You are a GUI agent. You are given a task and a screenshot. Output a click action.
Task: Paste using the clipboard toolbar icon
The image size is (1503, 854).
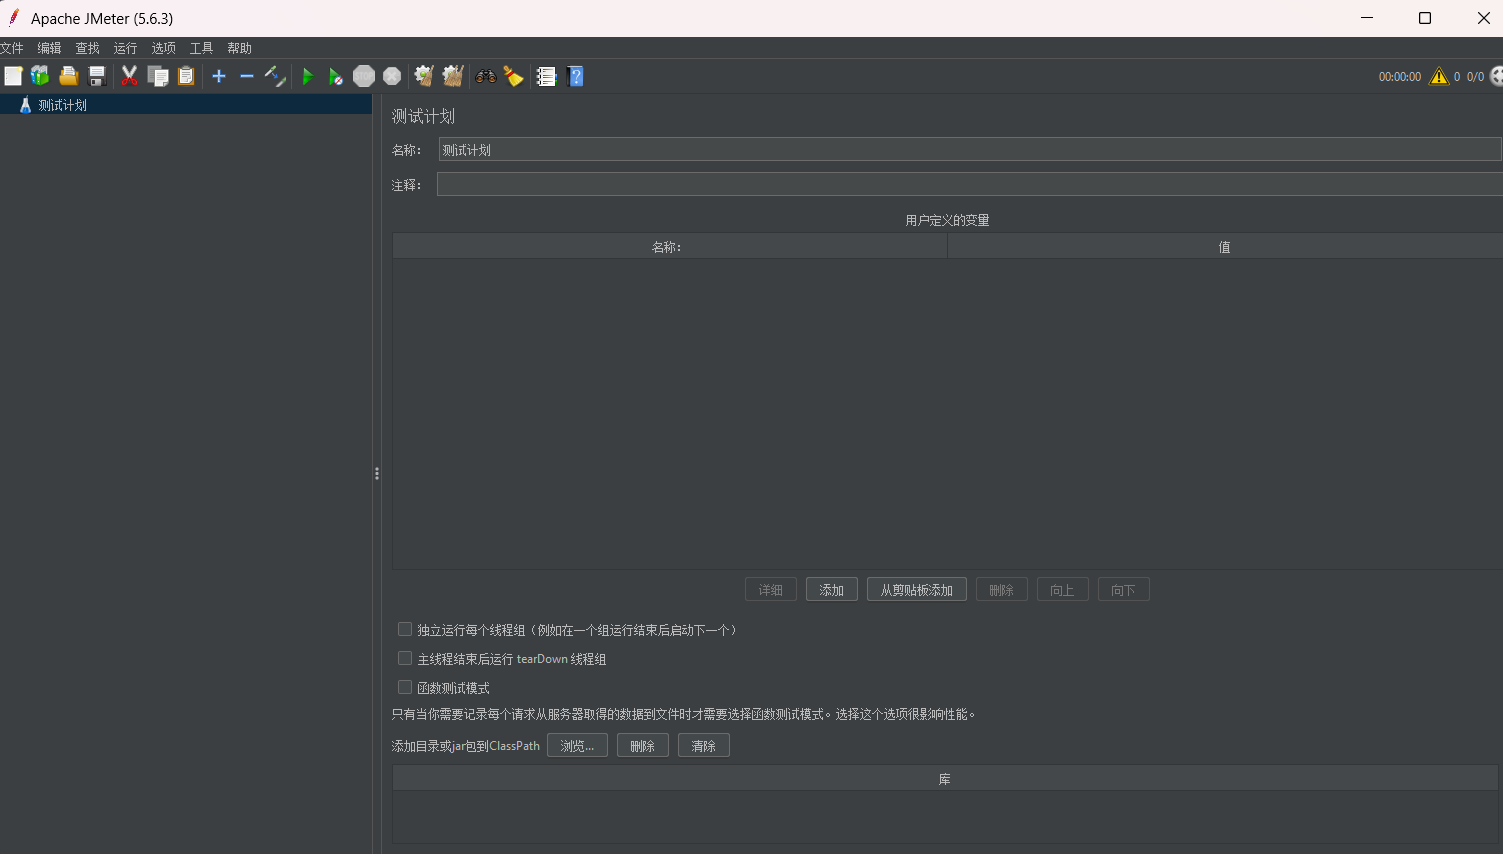point(186,76)
